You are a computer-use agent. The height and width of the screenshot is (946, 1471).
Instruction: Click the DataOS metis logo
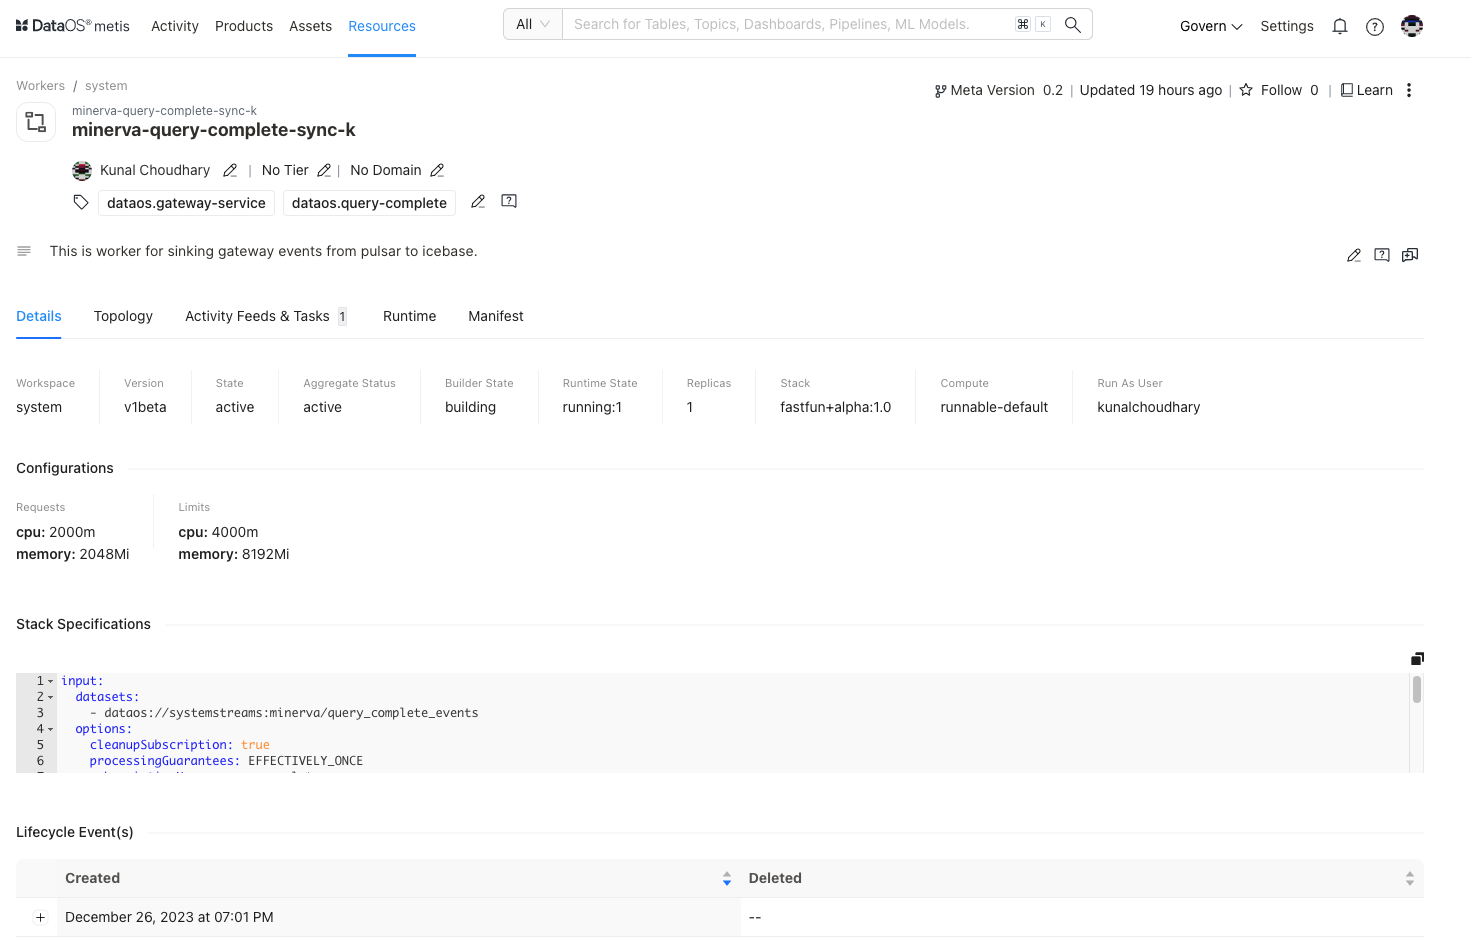73,26
